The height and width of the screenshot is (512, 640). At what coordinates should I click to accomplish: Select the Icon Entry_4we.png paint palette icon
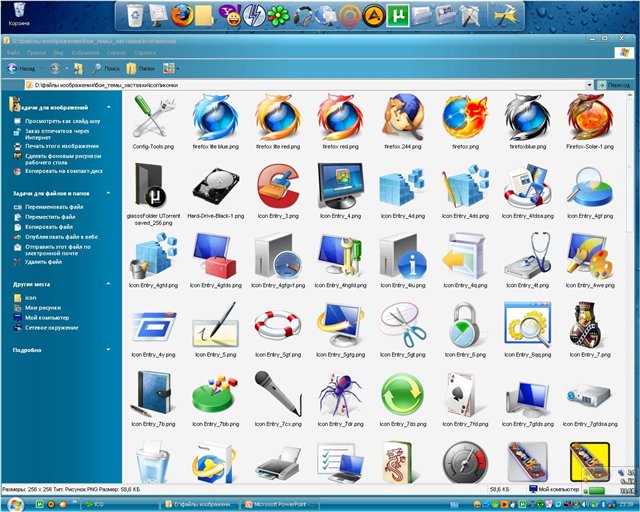pyautogui.click(x=590, y=255)
